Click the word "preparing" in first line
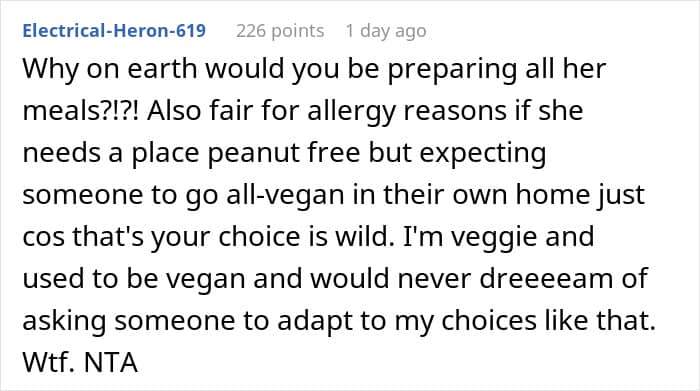Screen dimensions: 700x391 pos(452,71)
